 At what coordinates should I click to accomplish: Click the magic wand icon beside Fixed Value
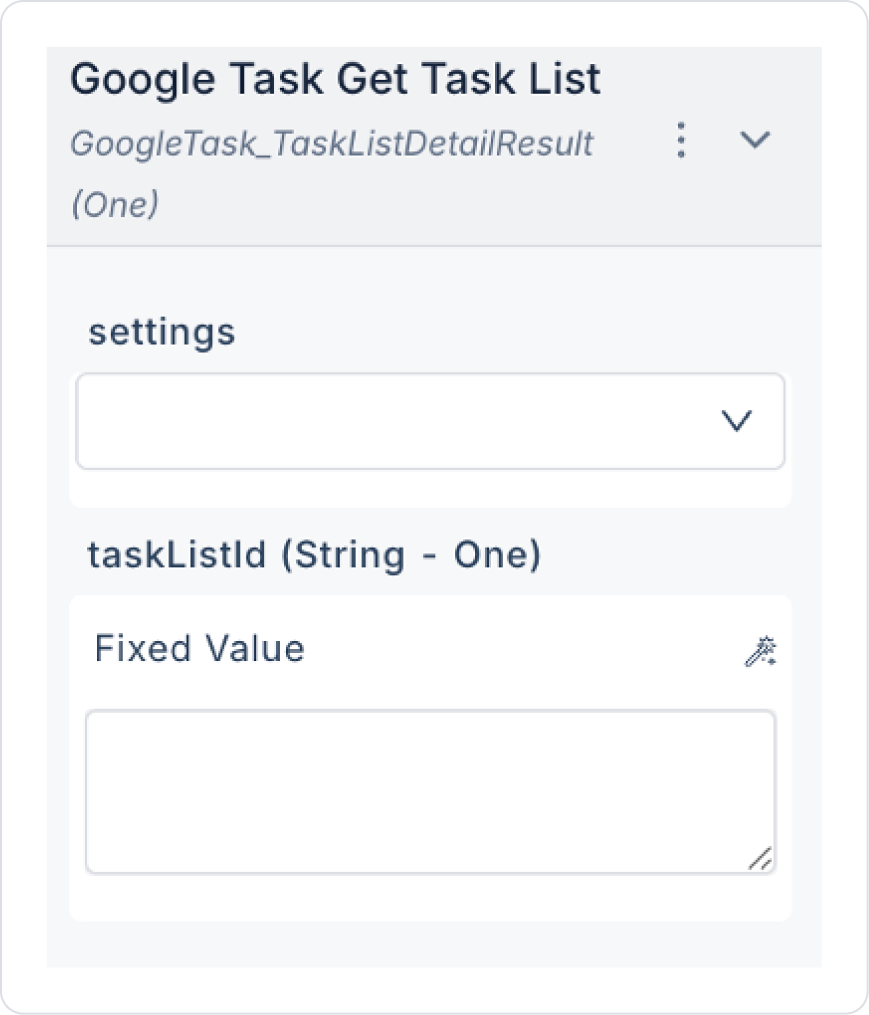point(760,651)
